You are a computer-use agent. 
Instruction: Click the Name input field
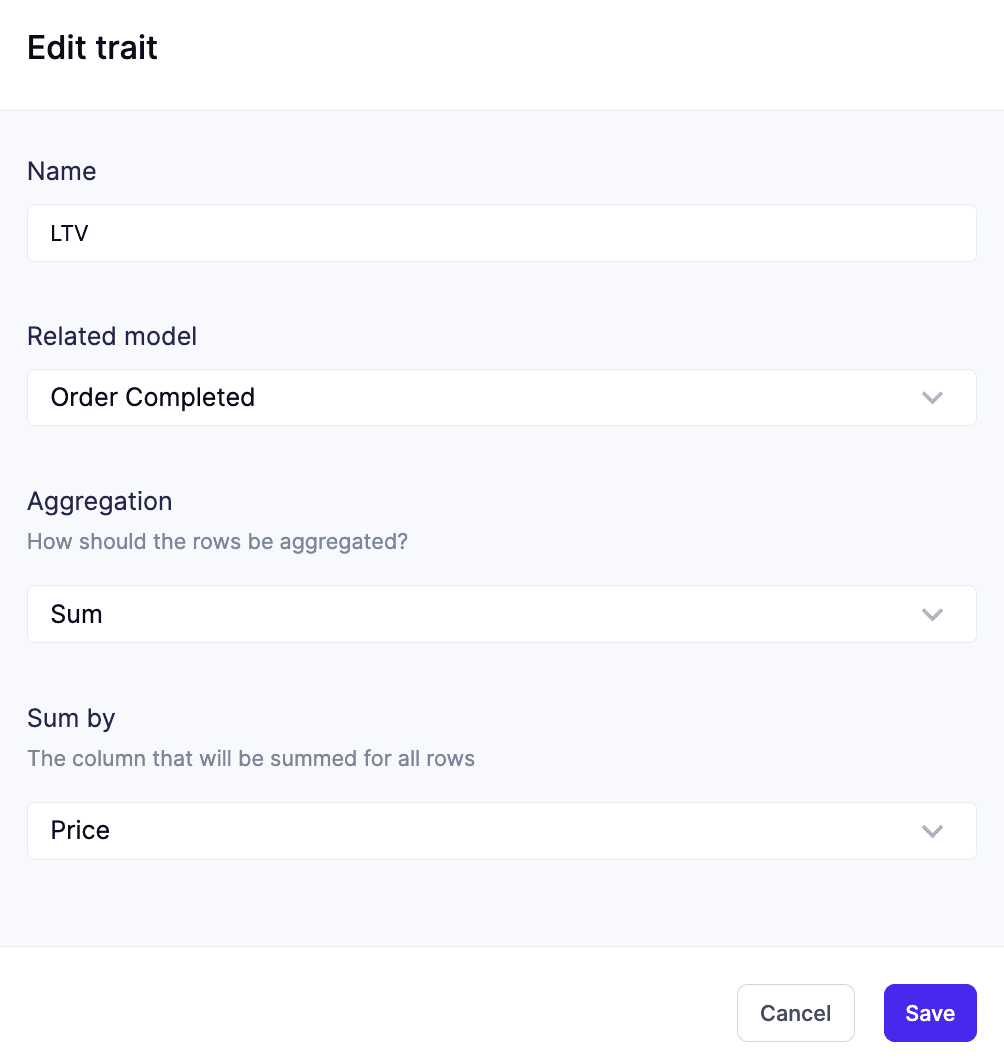tap(500, 234)
